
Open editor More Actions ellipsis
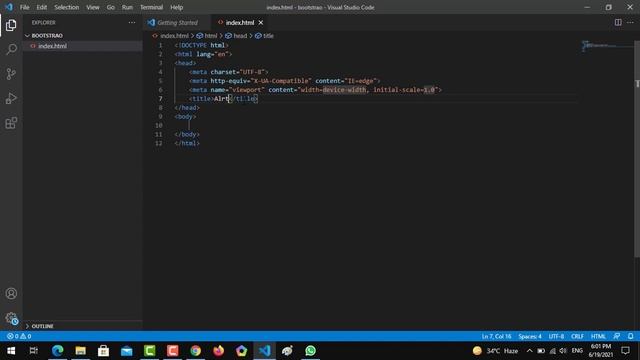tap(630, 22)
